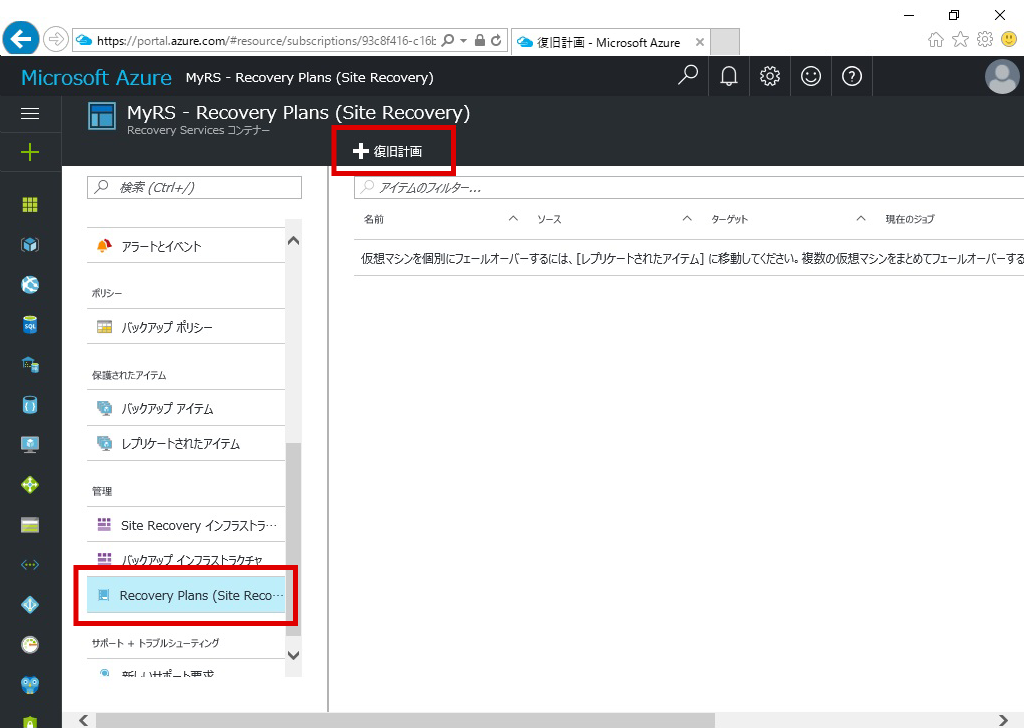Select Recovery Plans (Site Recovery) menu item

pos(186,595)
